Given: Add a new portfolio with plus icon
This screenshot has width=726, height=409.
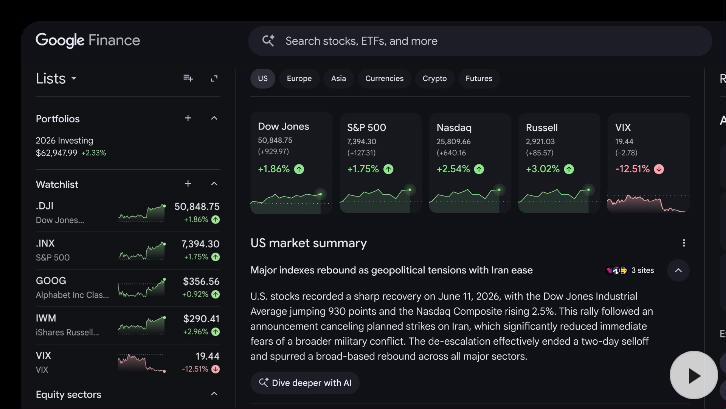Looking at the screenshot, I should [x=188, y=118].
